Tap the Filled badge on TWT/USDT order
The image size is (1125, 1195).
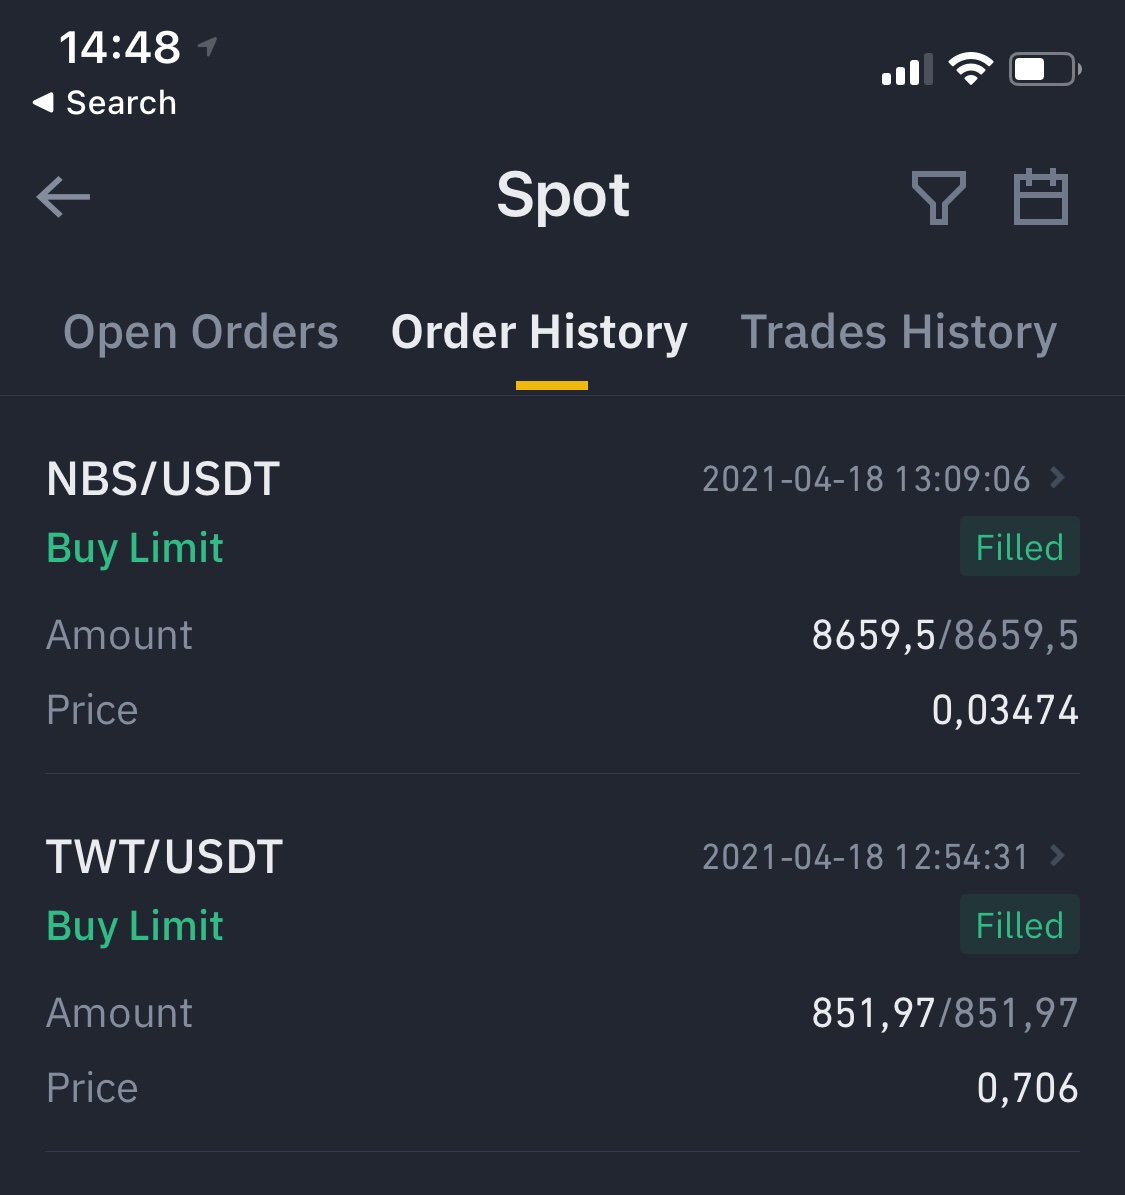(1020, 924)
